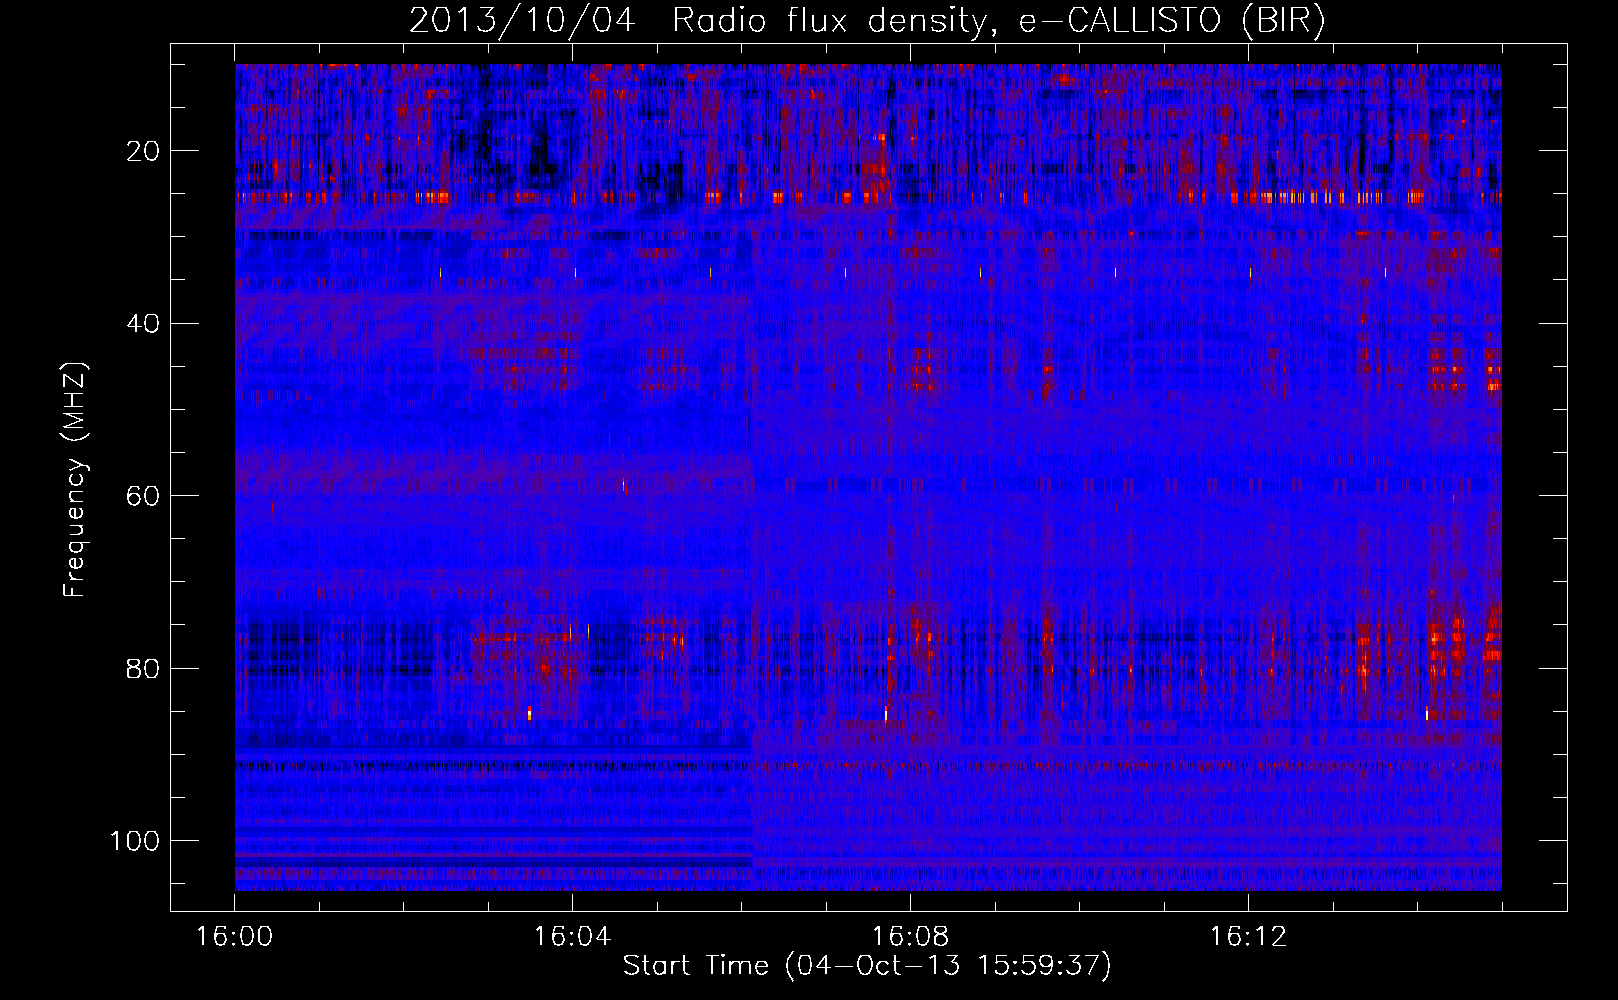Click the '60' frequency tick label
1618x1000 pixels.
143,496
